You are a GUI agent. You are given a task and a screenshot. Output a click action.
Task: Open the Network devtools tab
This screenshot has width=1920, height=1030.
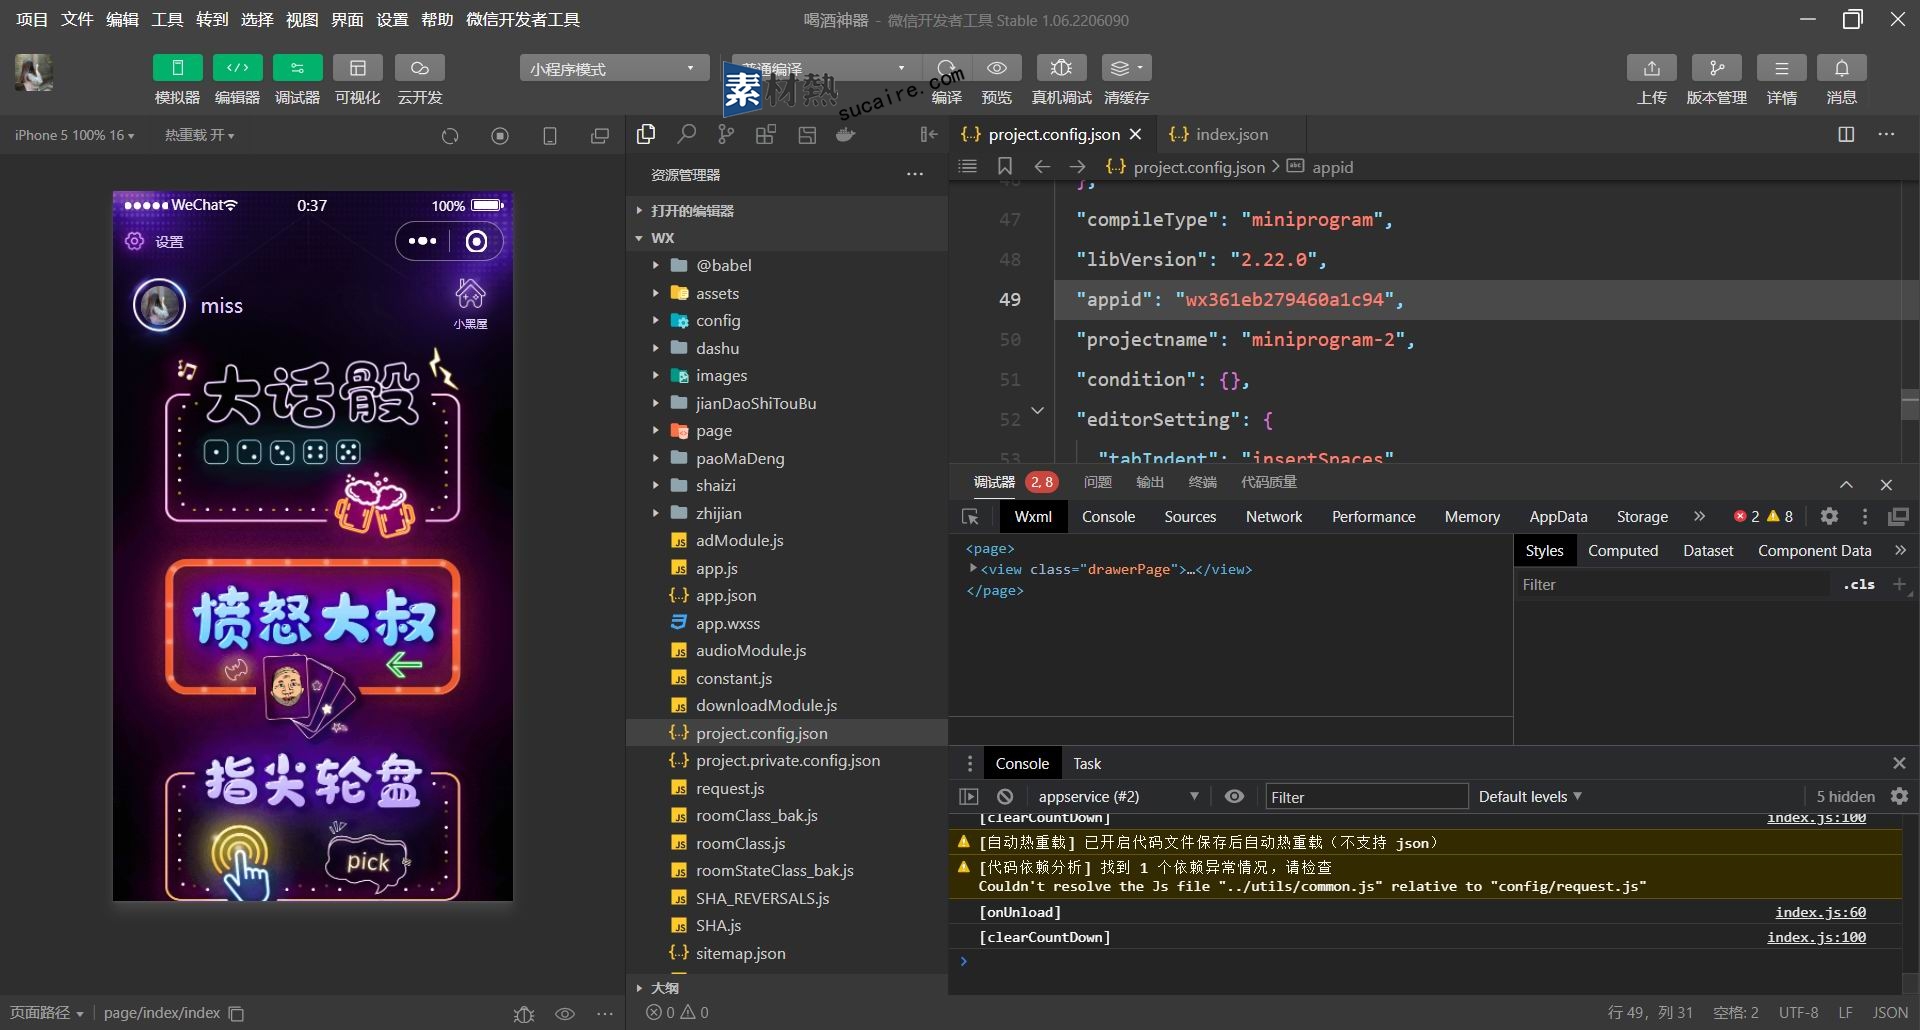pos(1274,517)
